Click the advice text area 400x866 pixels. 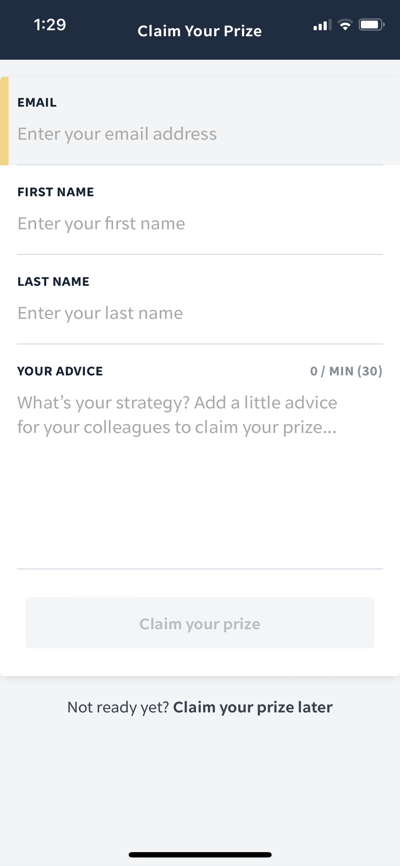(200, 475)
